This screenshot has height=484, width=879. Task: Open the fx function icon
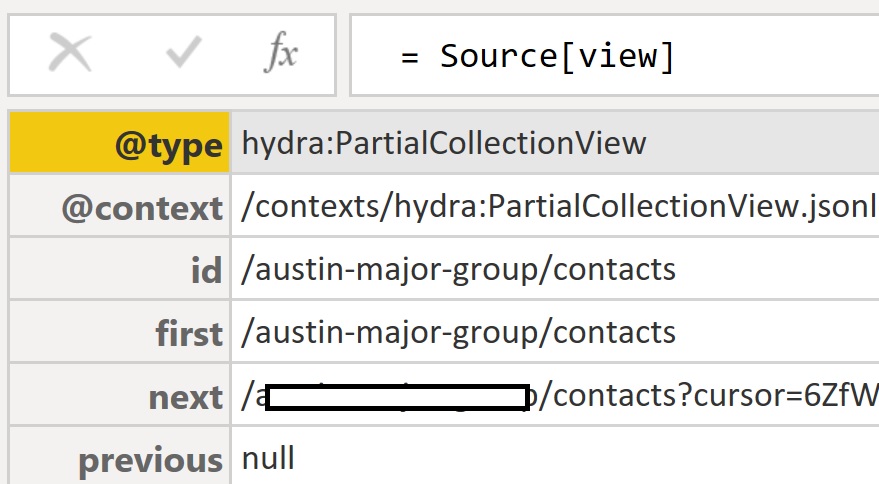click(x=281, y=52)
